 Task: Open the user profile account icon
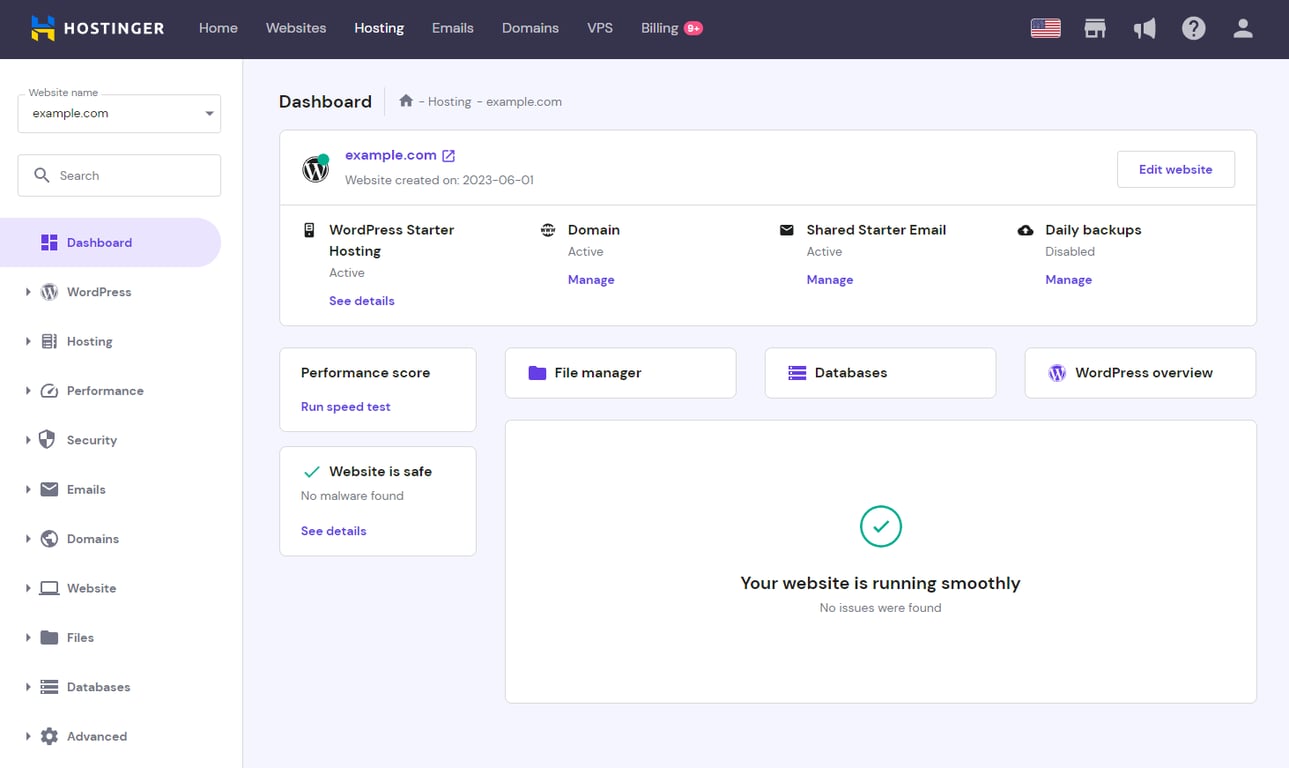click(x=1242, y=28)
